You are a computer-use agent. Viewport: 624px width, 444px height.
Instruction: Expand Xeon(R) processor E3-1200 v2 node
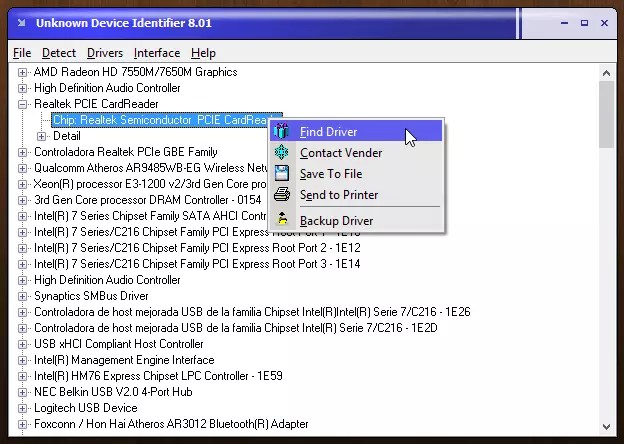pos(22,184)
